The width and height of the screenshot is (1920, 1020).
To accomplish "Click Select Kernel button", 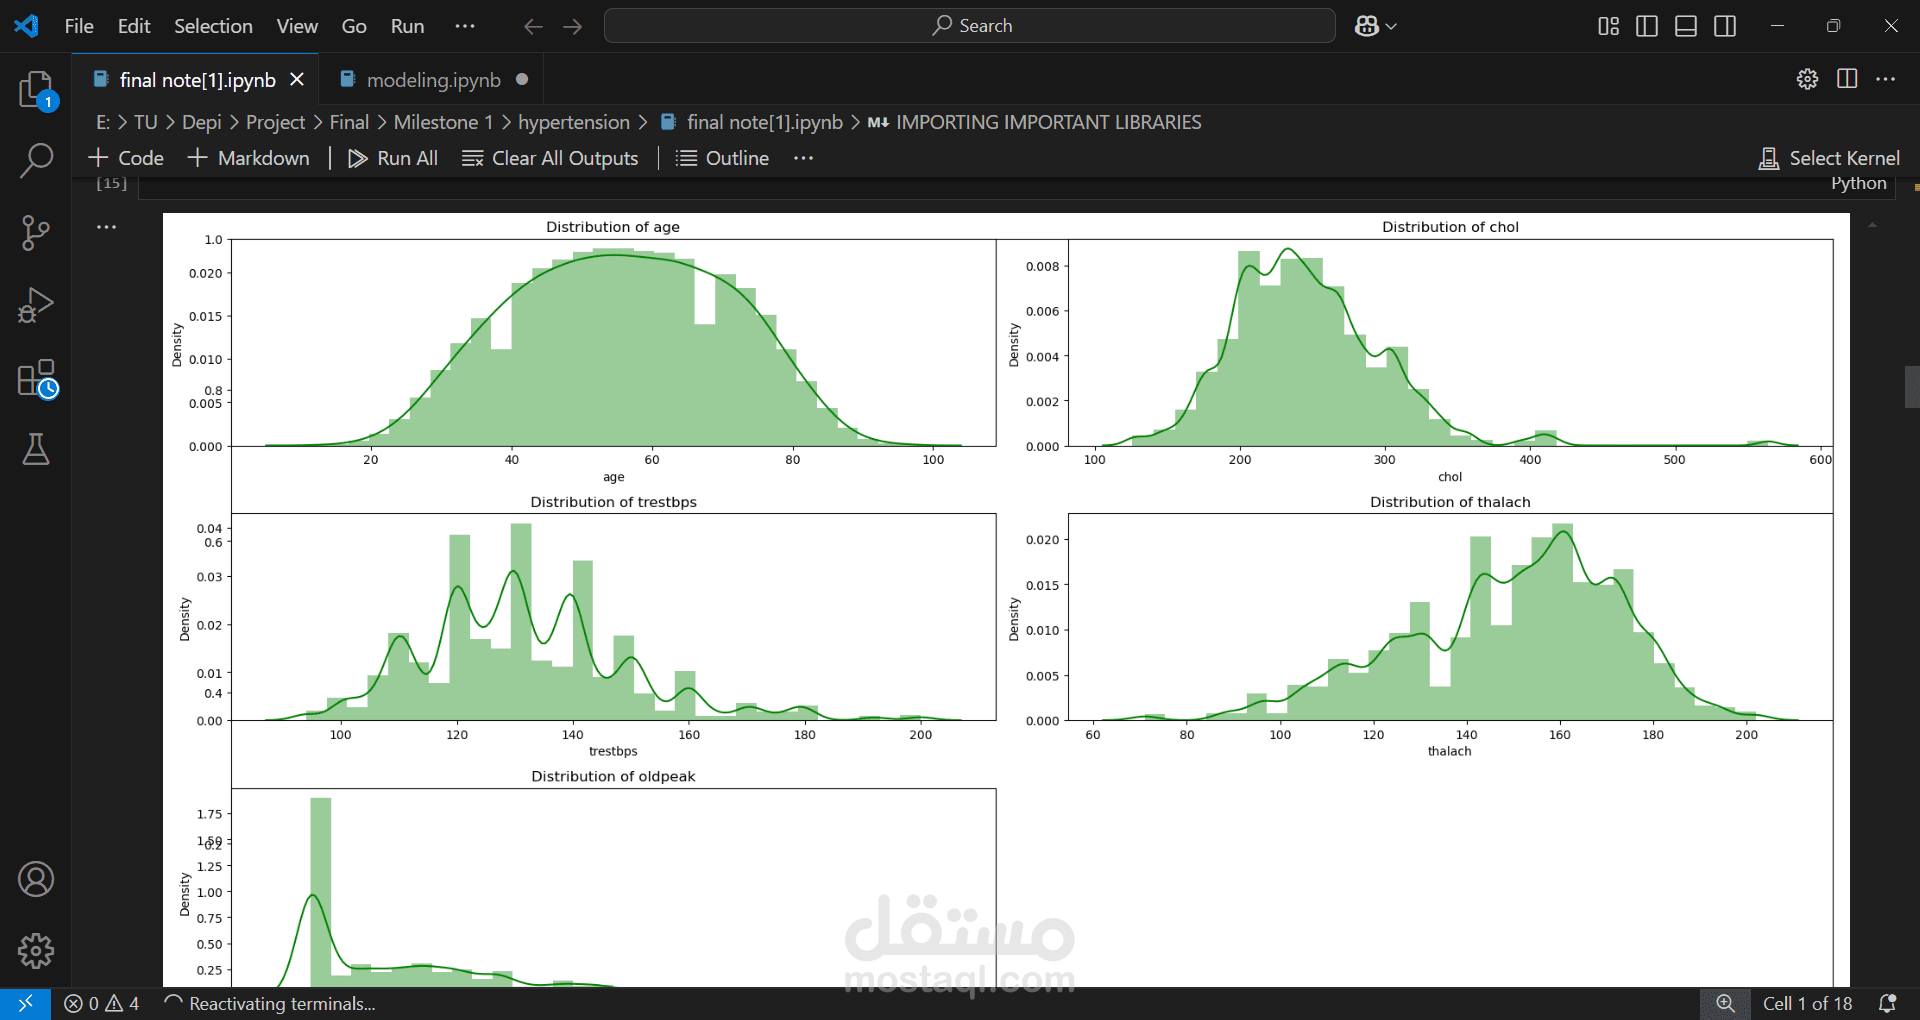I will pyautogui.click(x=1830, y=158).
